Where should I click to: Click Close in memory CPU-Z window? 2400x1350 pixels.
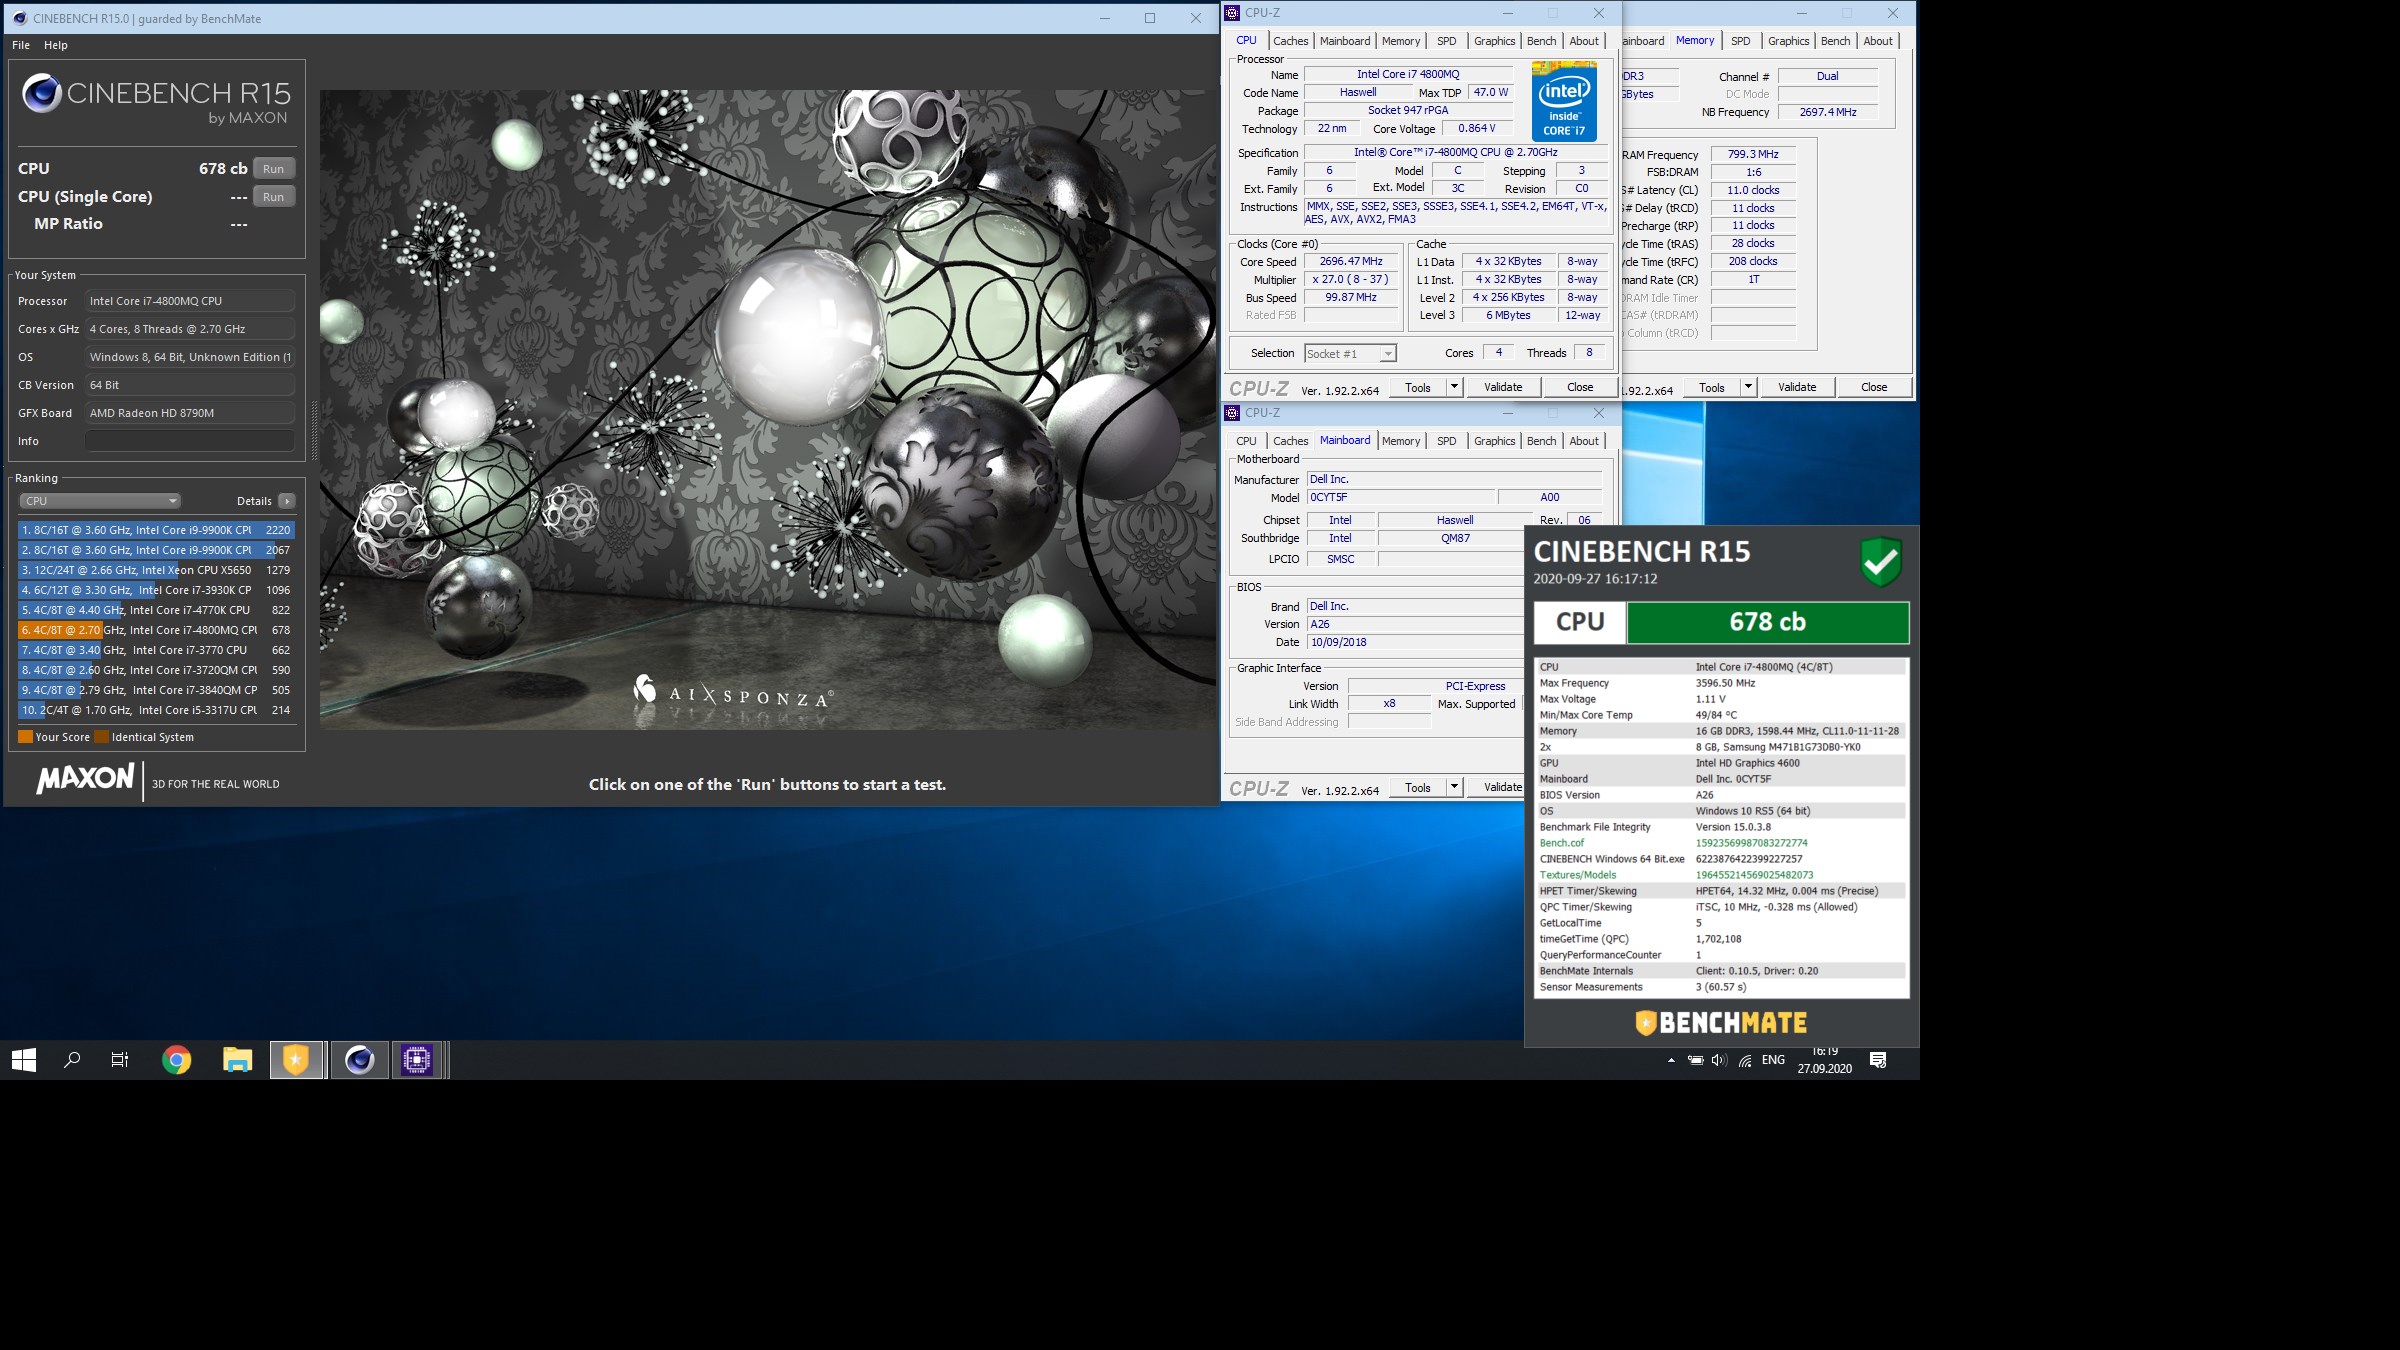click(x=1874, y=387)
